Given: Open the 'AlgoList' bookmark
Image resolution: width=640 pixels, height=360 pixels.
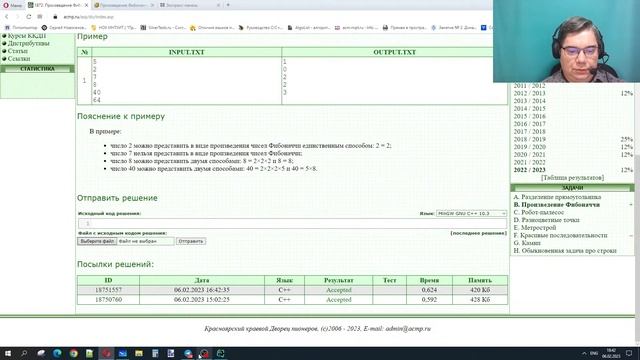Looking at the screenshot, I should tap(309, 28).
